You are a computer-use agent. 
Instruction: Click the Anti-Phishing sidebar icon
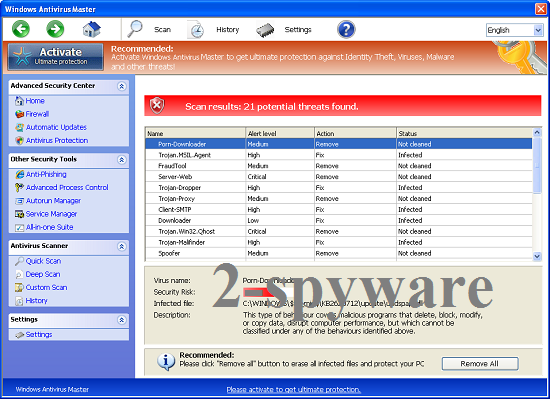[19, 174]
